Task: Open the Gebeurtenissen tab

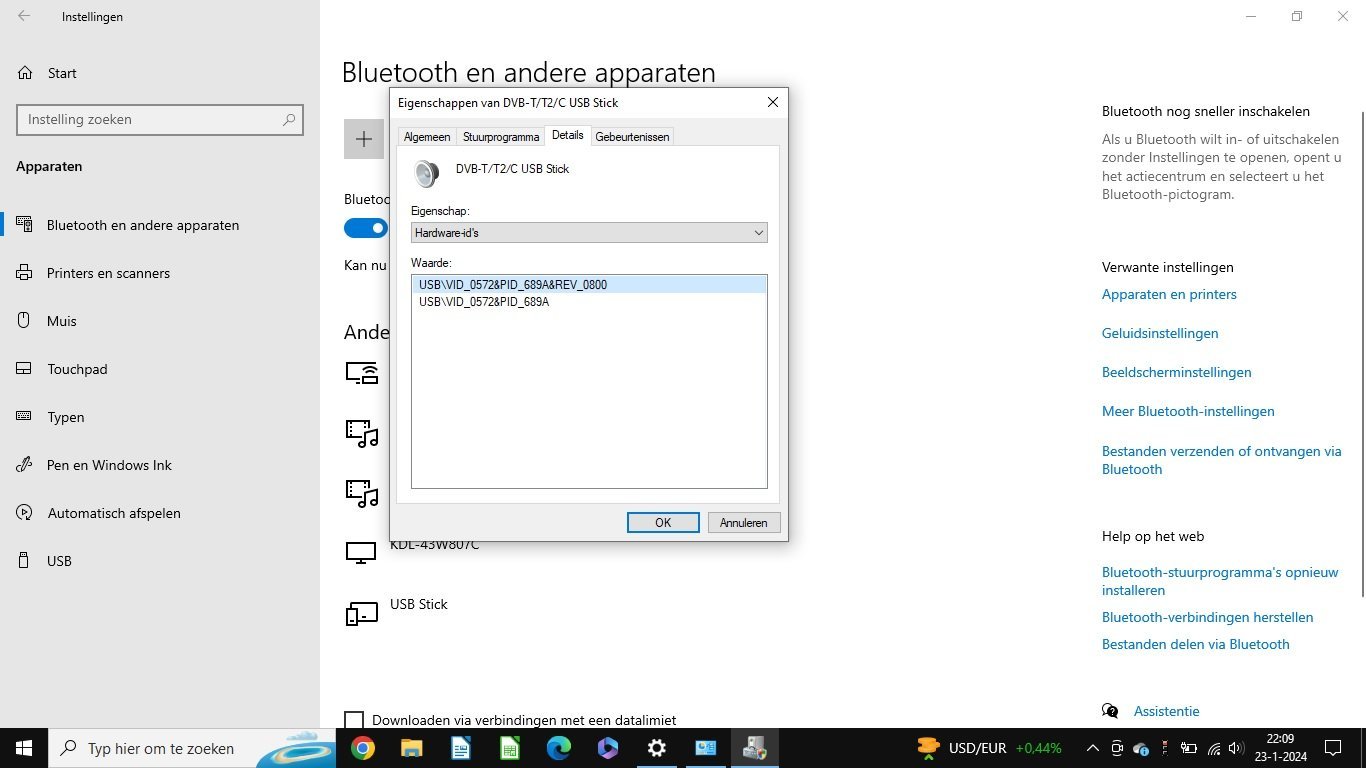Action: click(632, 137)
